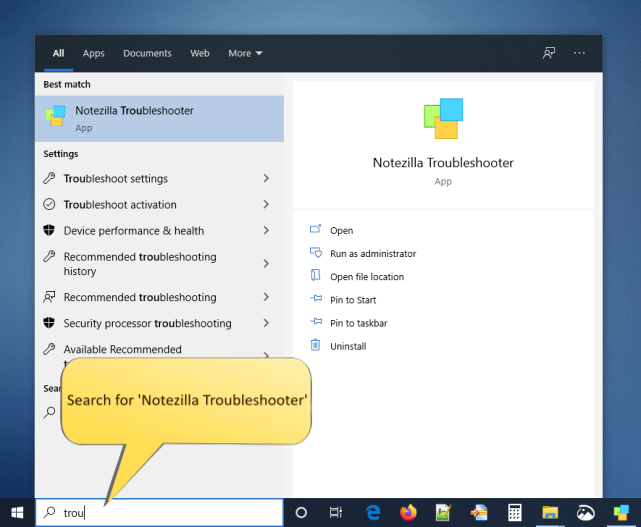Image resolution: width=641 pixels, height=527 pixels.
Task: Click the feedback person icon
Action: pos(549,53)
